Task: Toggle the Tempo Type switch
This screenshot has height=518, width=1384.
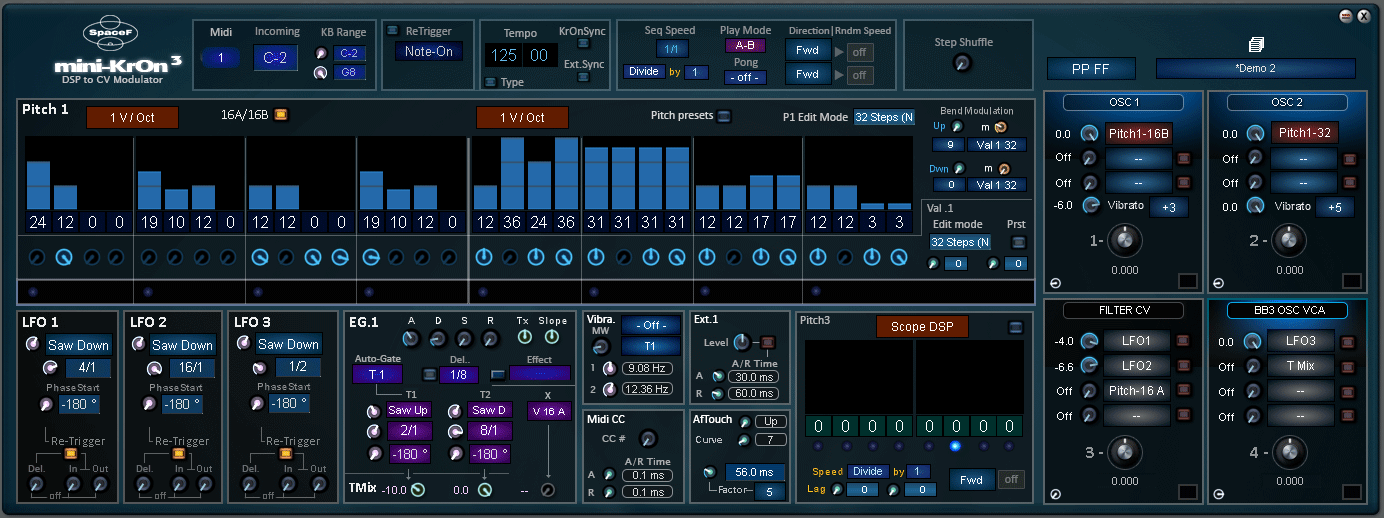Action: pos(490,82)
